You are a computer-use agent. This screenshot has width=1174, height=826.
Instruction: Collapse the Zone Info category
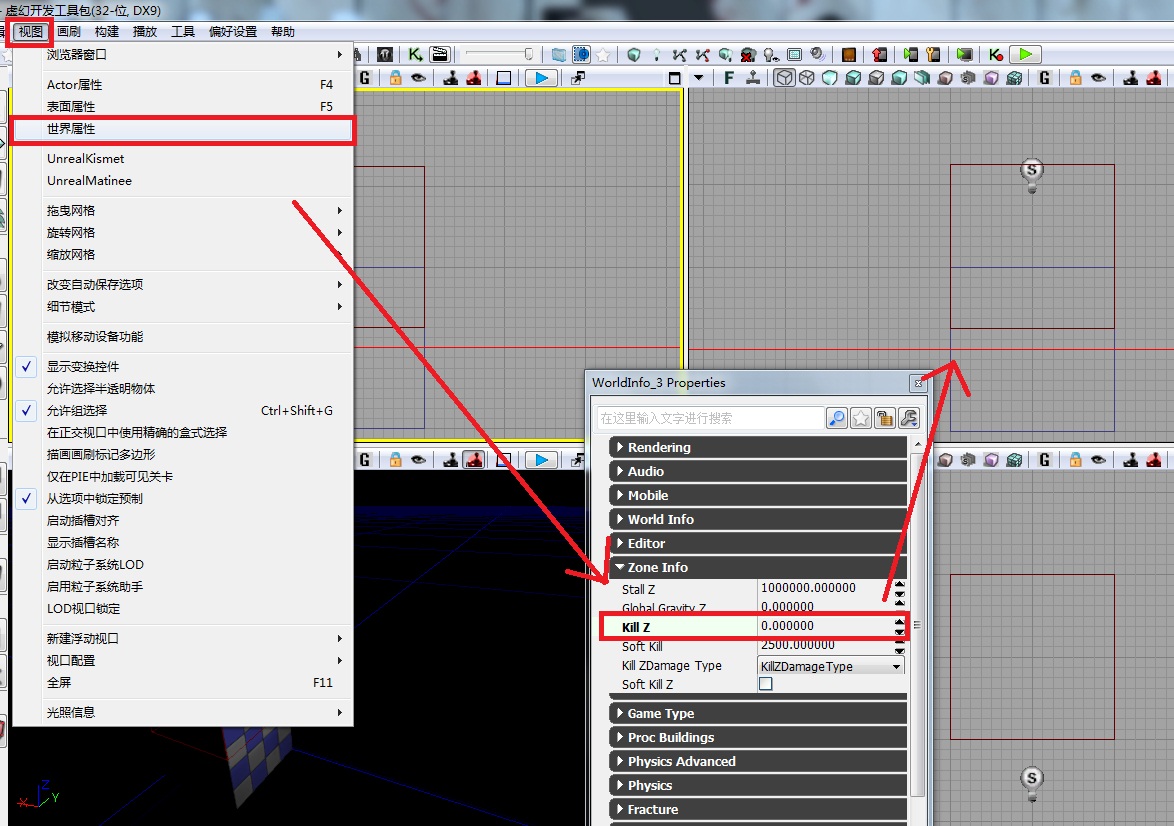point(657,567)
